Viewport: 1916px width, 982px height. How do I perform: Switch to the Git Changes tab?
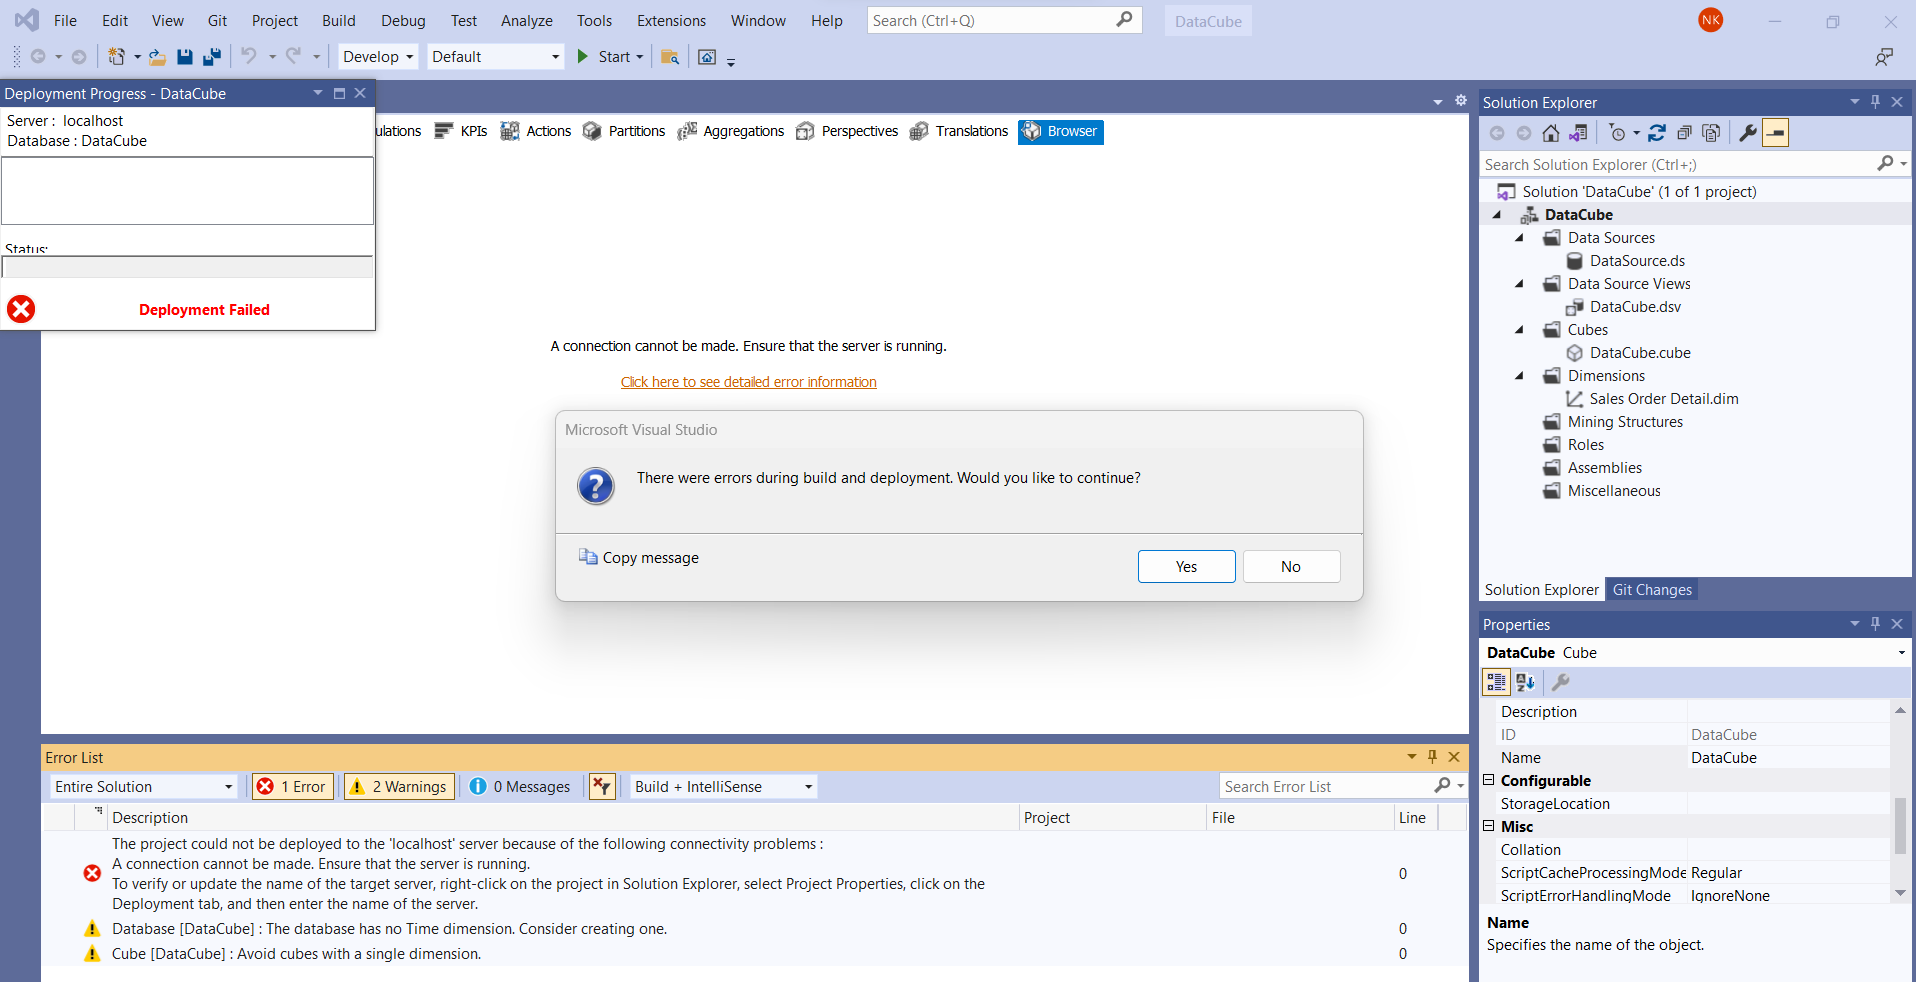coord(1652,589)
